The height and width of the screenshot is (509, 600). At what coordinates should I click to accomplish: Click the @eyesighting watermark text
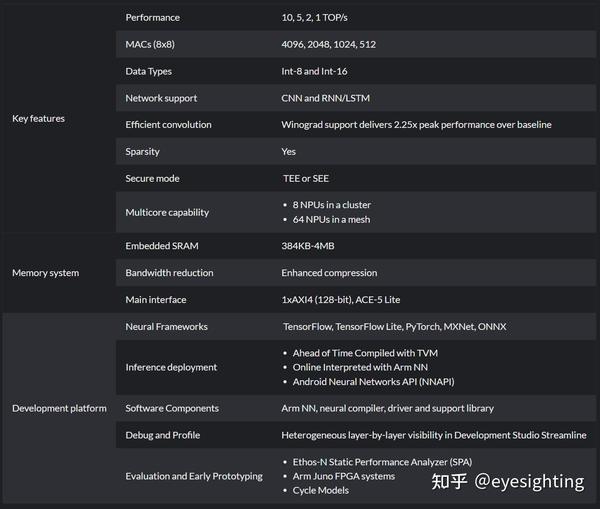tap(528, 481)
